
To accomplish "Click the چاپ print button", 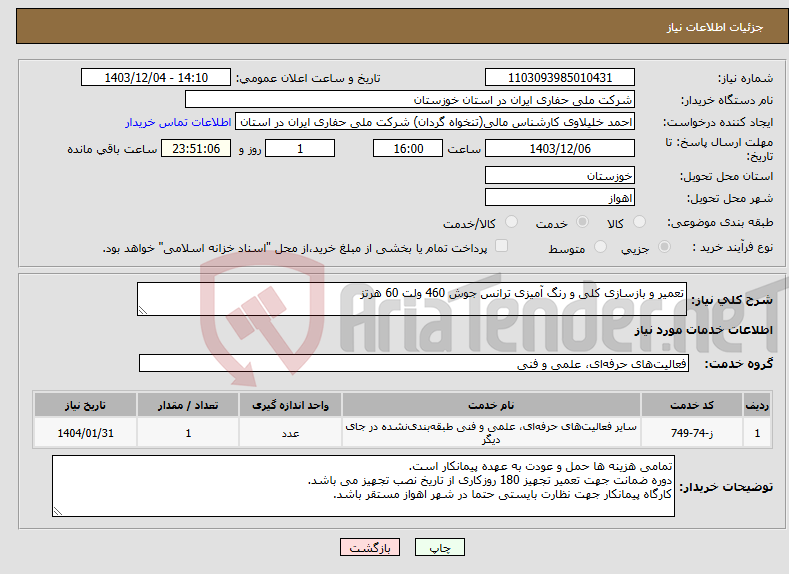I will point(440,547).
